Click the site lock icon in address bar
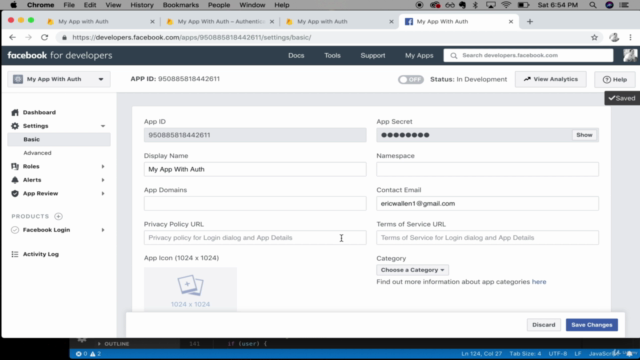 64,38
